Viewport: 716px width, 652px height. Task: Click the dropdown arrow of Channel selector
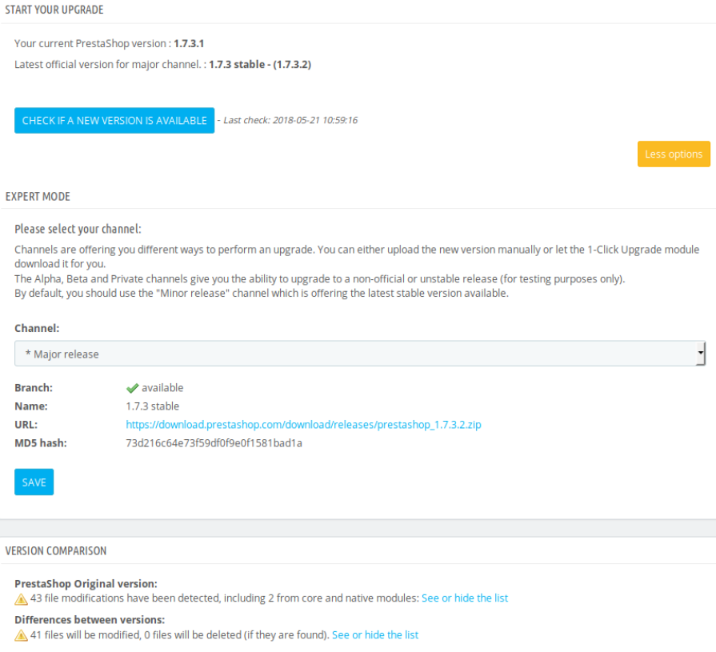click(x=700, y=354)
